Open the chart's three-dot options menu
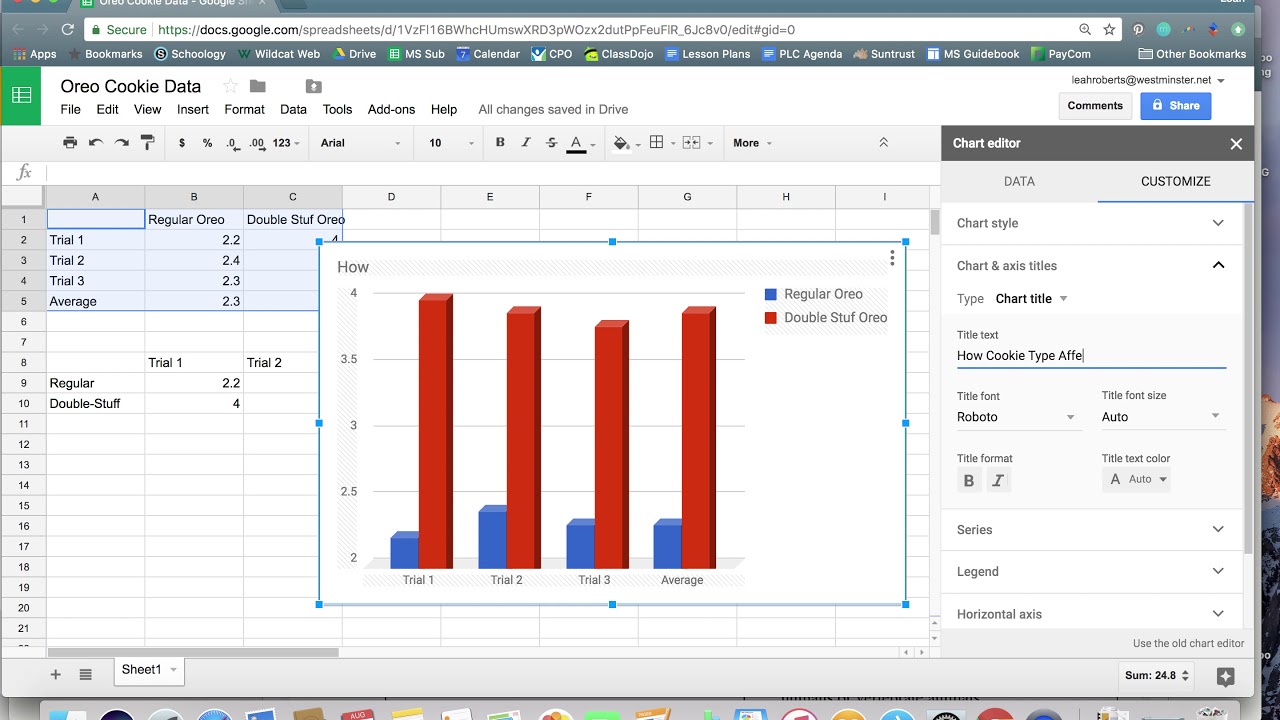 892,259
